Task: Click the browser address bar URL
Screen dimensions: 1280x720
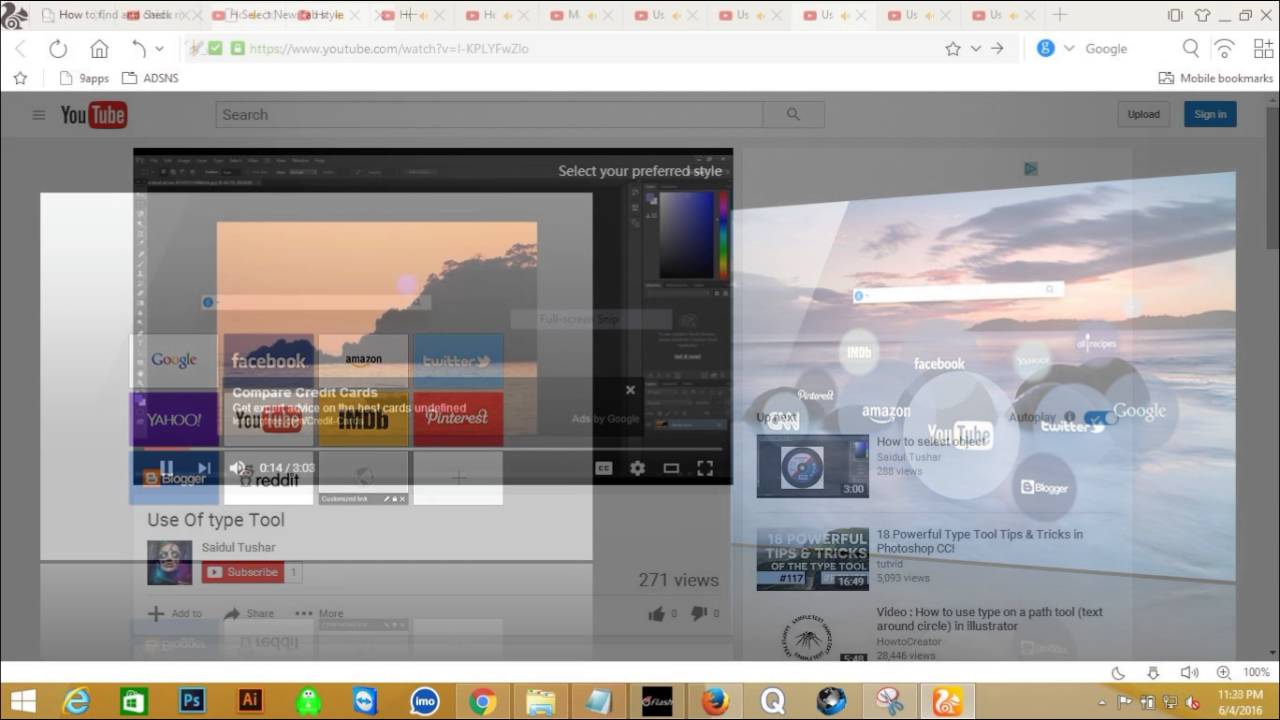Action: pyautogui.click(x=389, y=48)
